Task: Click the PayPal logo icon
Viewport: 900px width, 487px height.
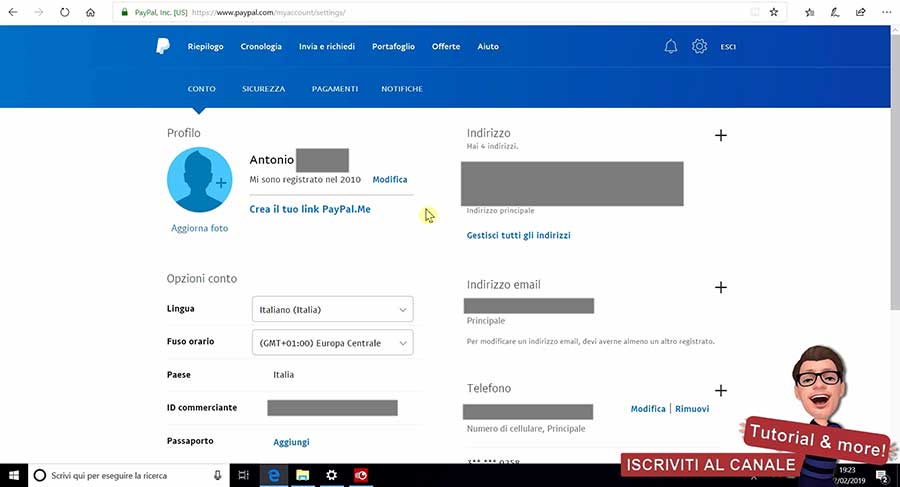Action: coord(162,46)
